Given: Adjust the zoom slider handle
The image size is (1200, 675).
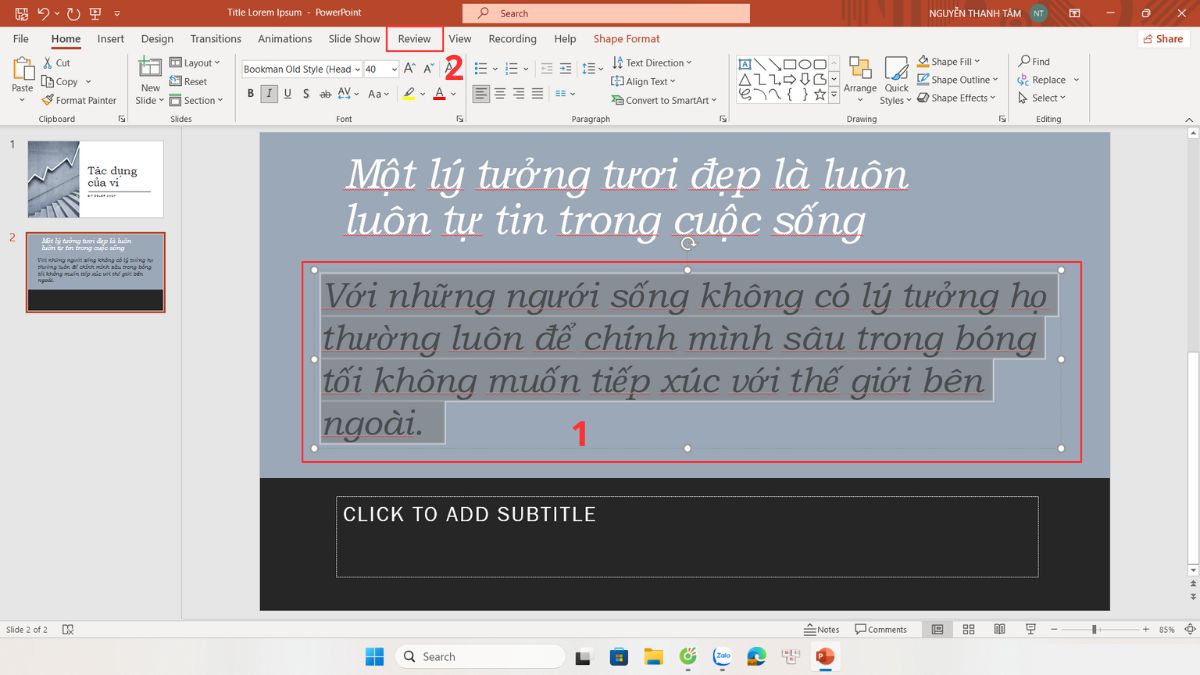Looking at the screenshot, I should coord(1095,629).
